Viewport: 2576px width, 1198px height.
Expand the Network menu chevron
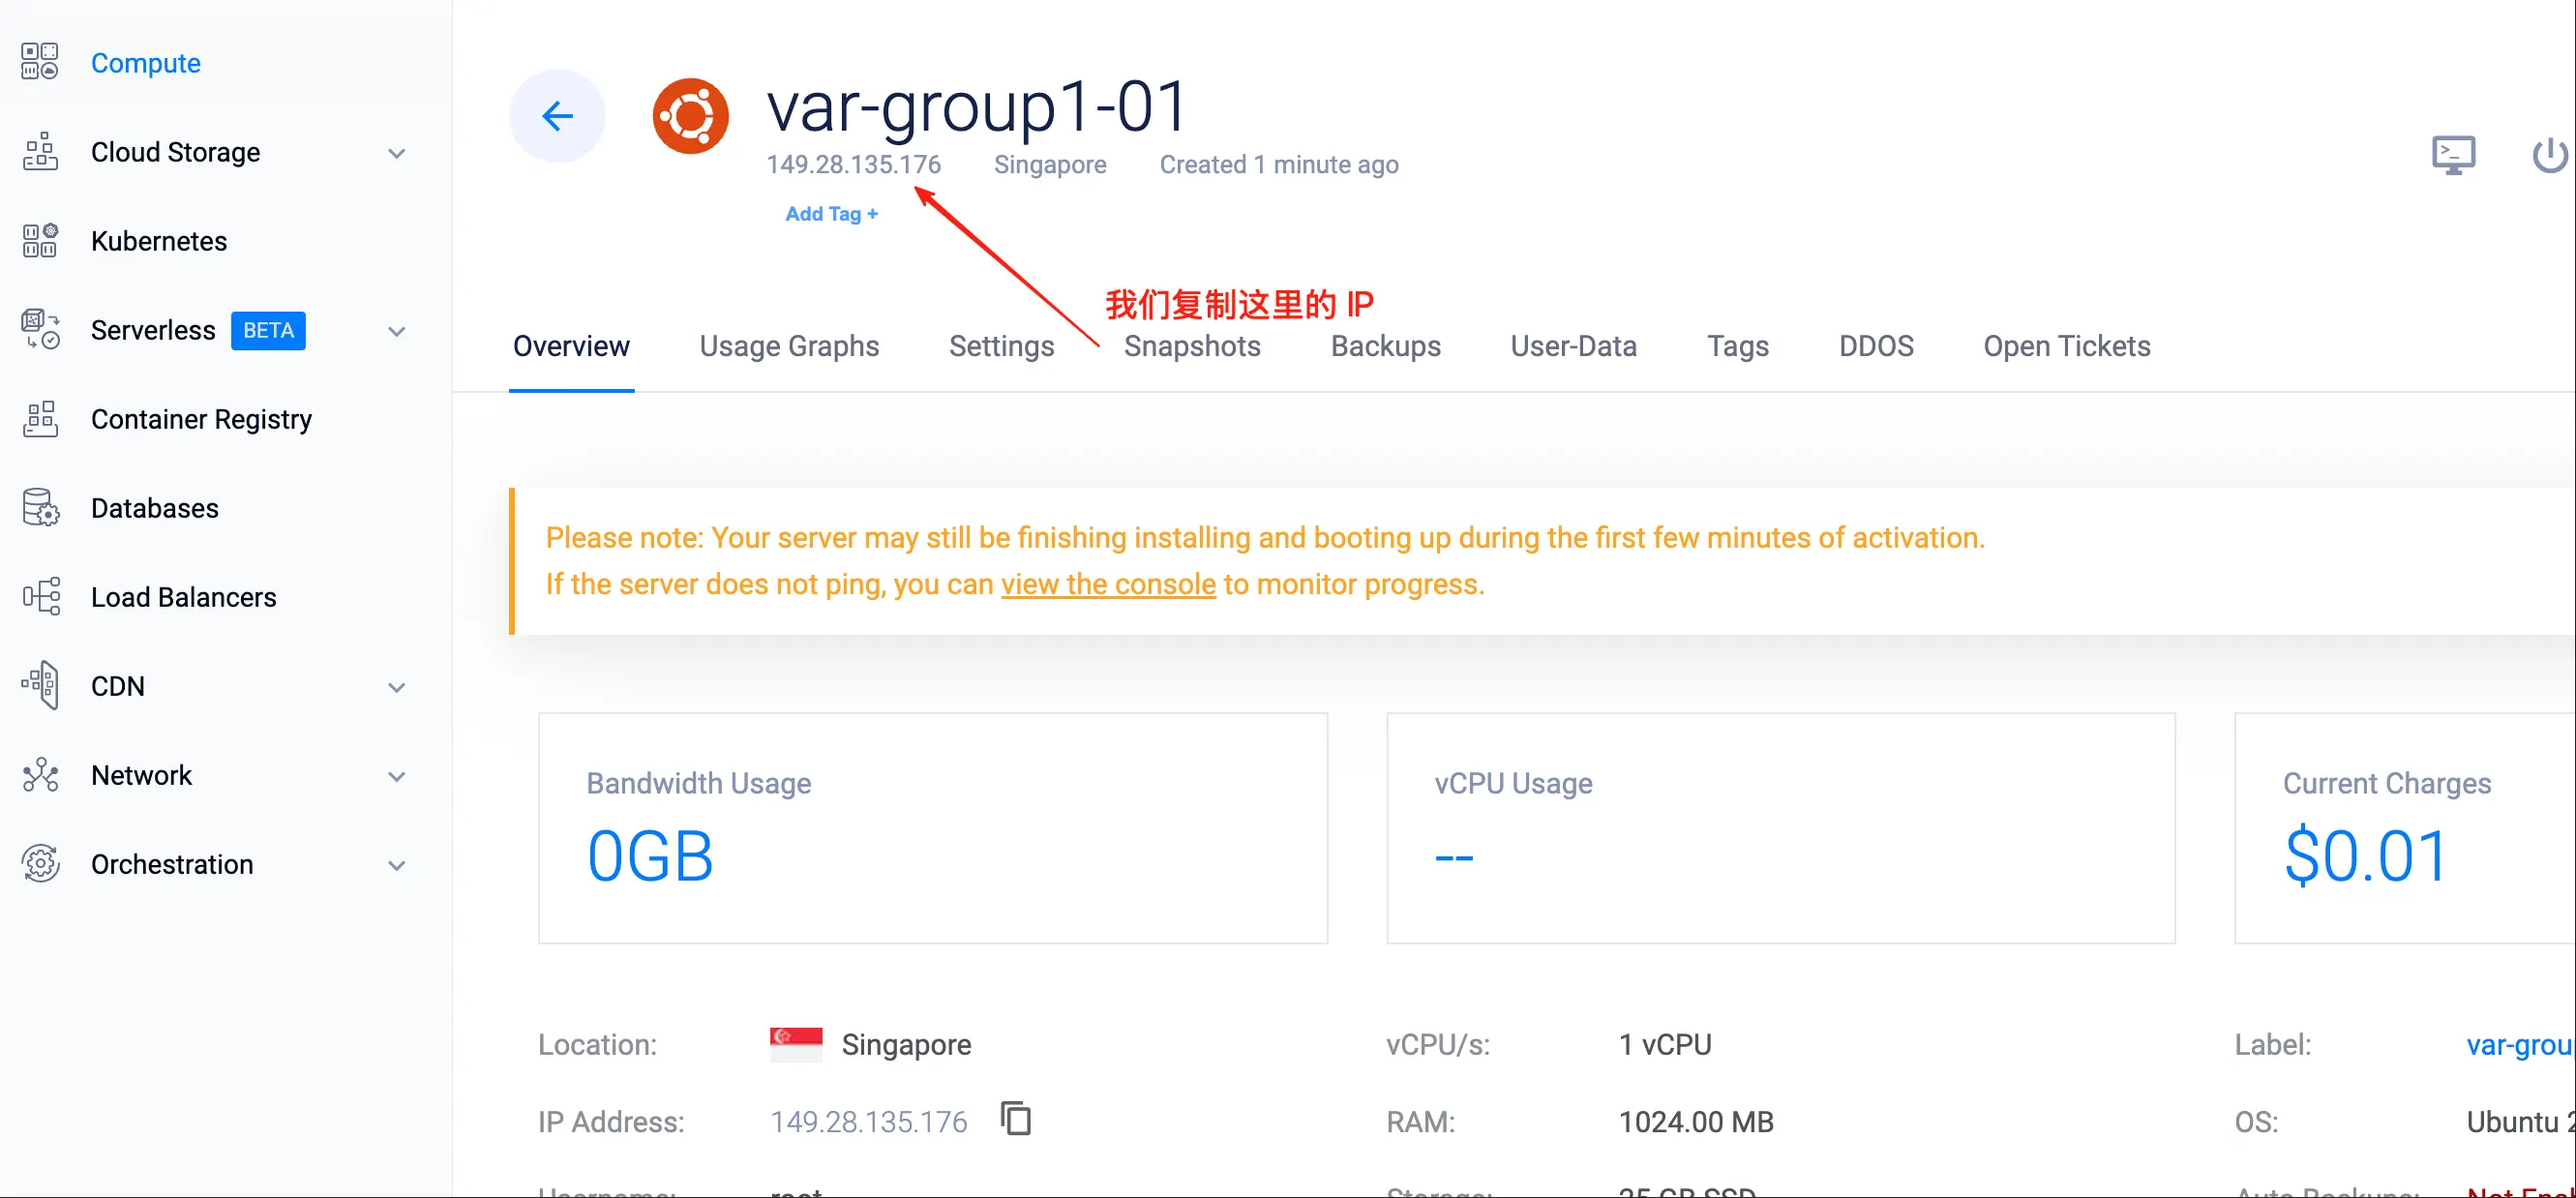[x=397, y=776]
